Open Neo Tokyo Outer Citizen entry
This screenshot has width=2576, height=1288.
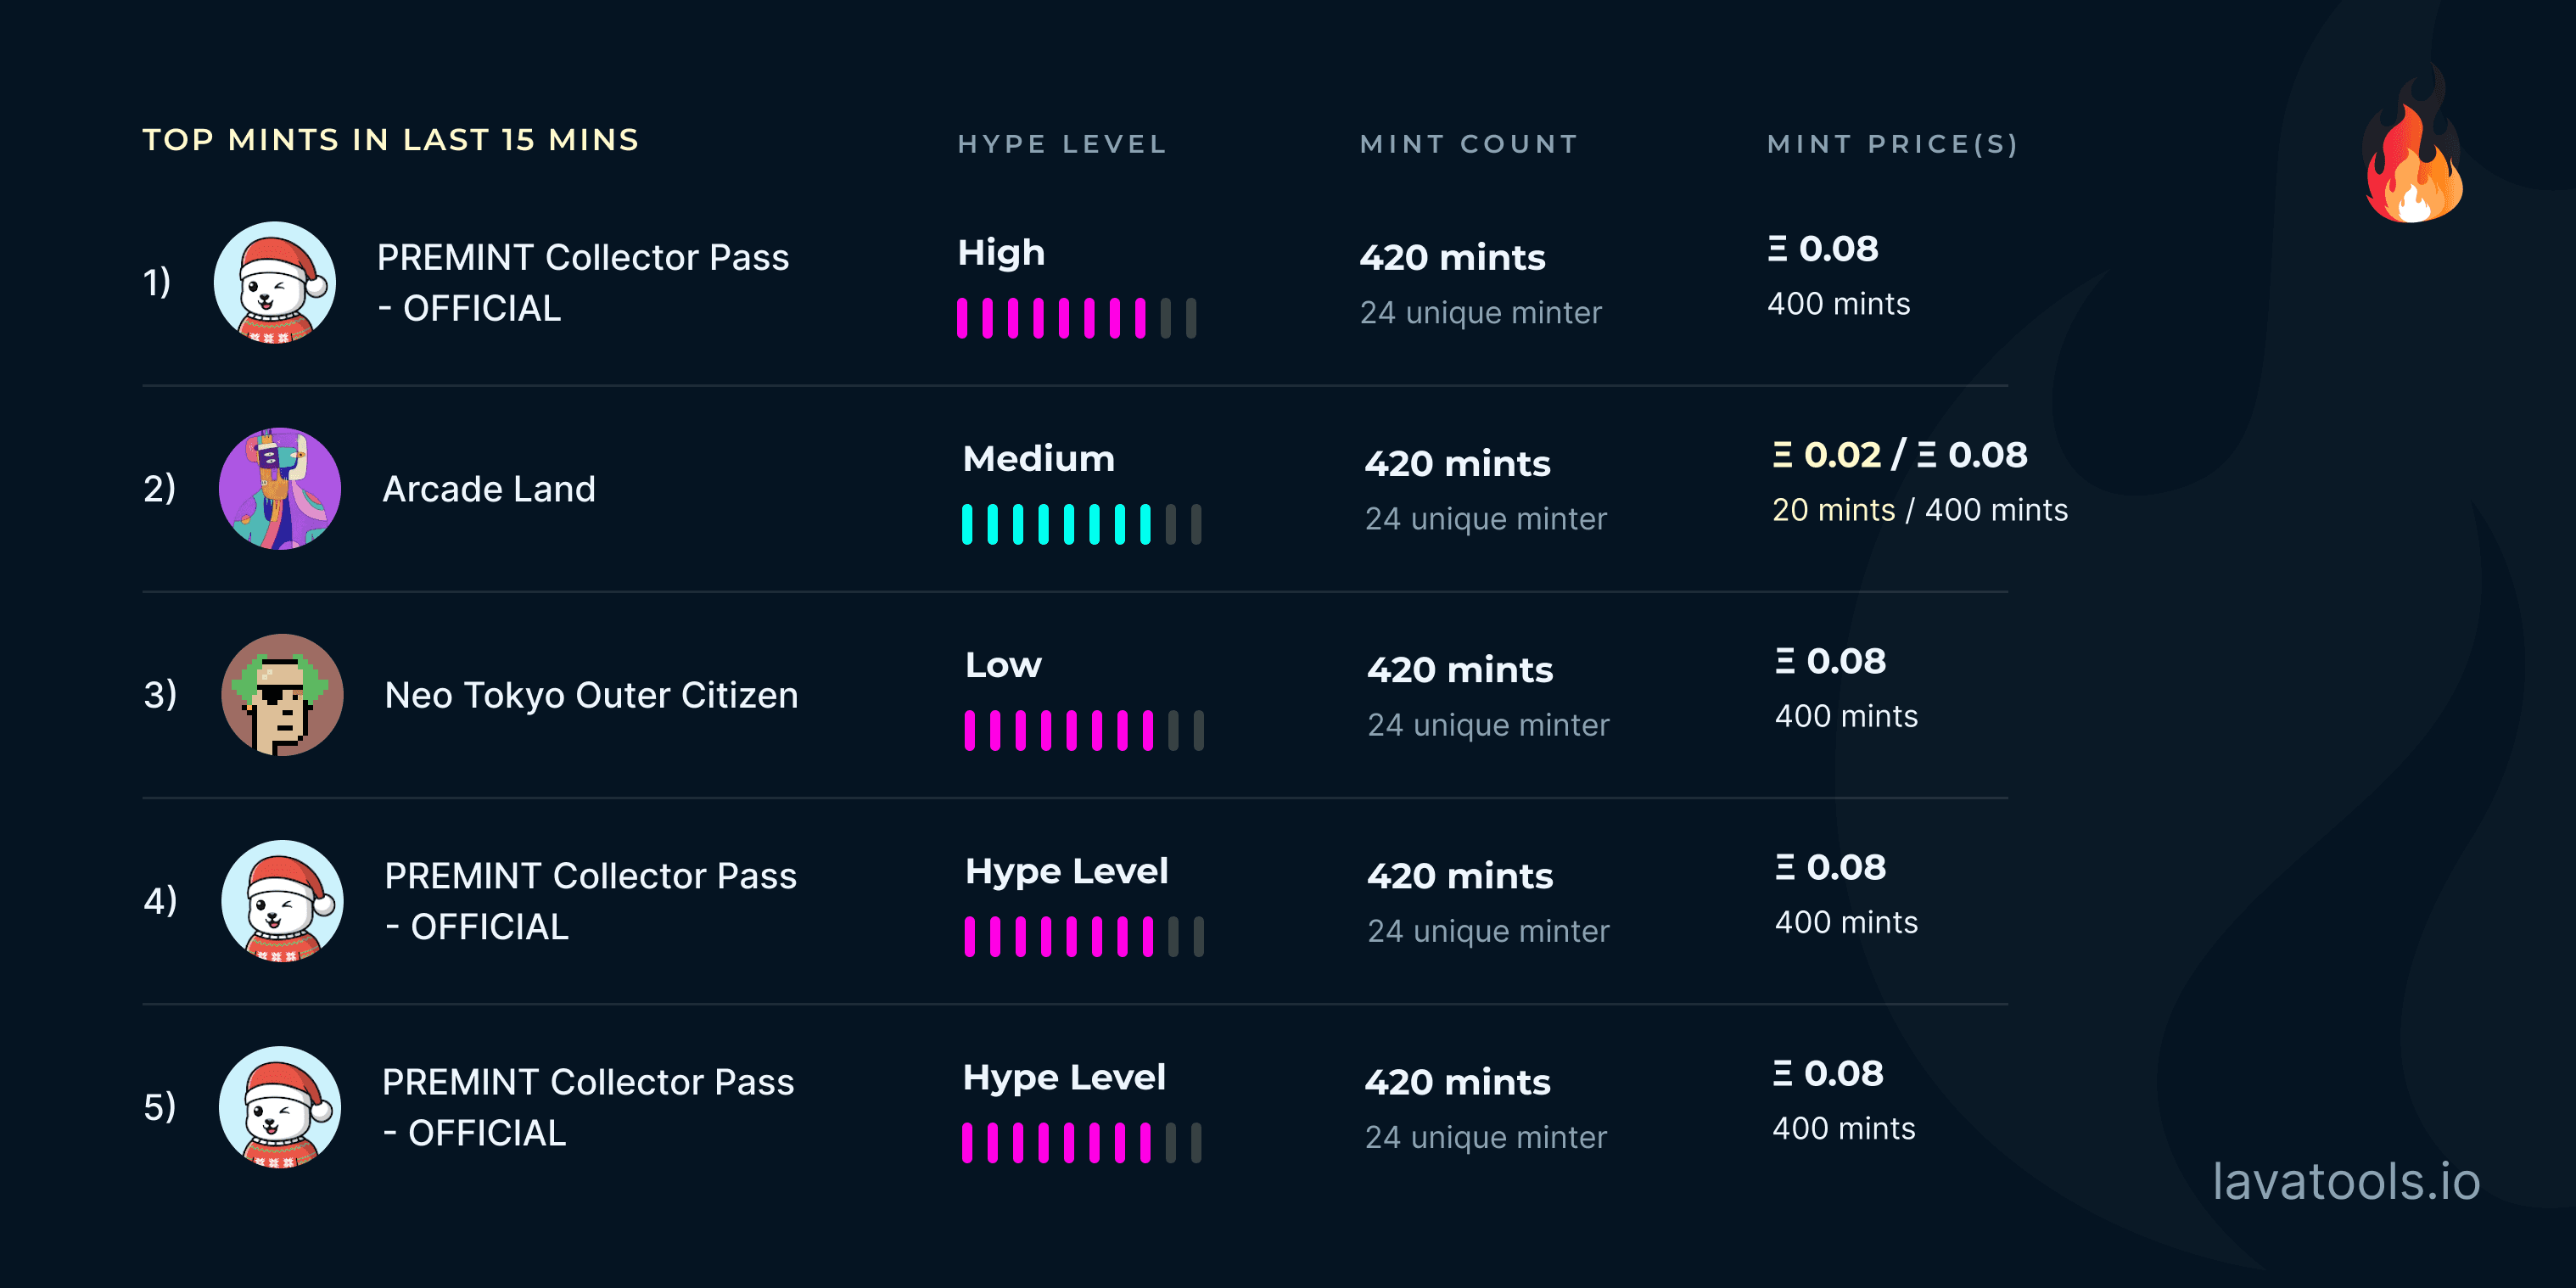tap(591, 695)
